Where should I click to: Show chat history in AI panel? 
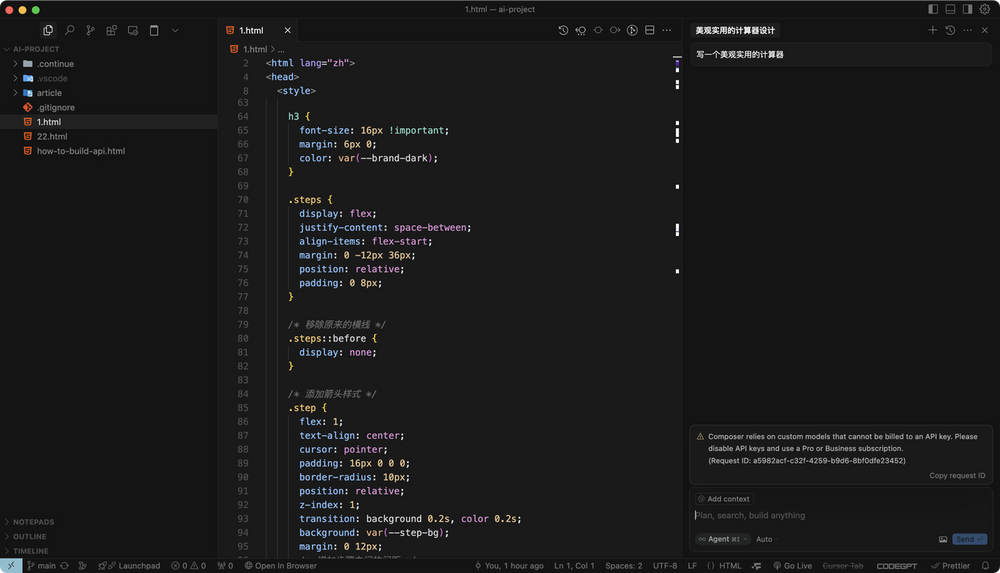(950, 31)
